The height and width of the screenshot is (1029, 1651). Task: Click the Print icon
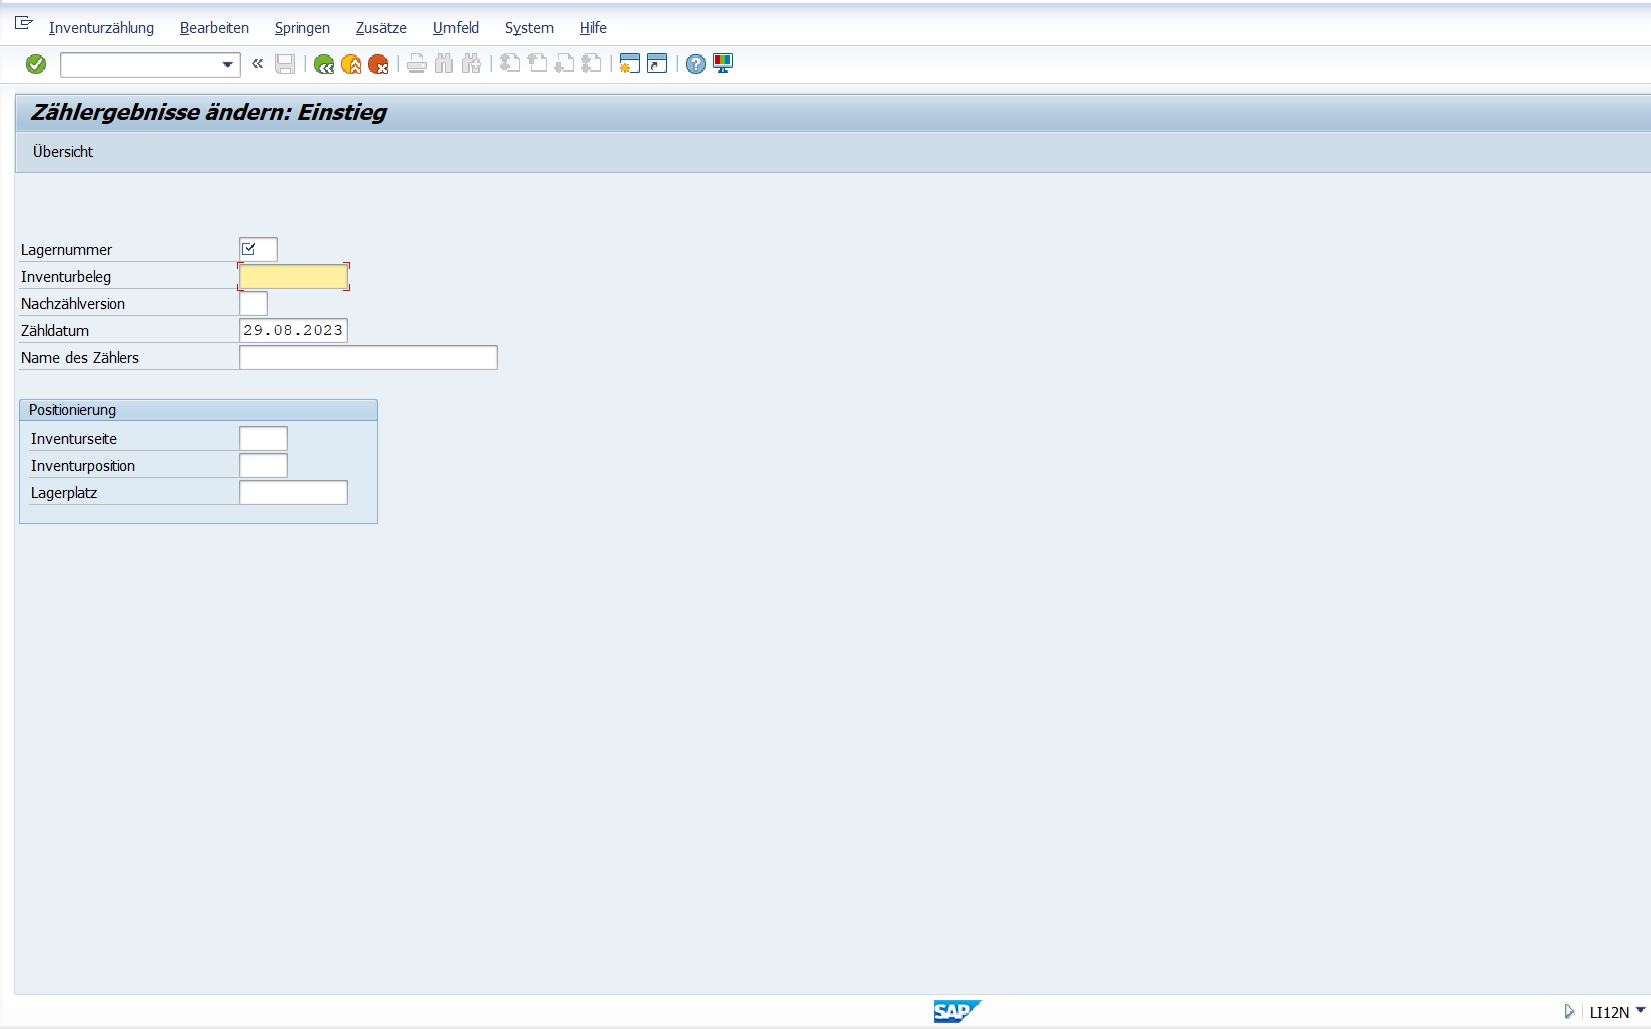click(417, 64)
